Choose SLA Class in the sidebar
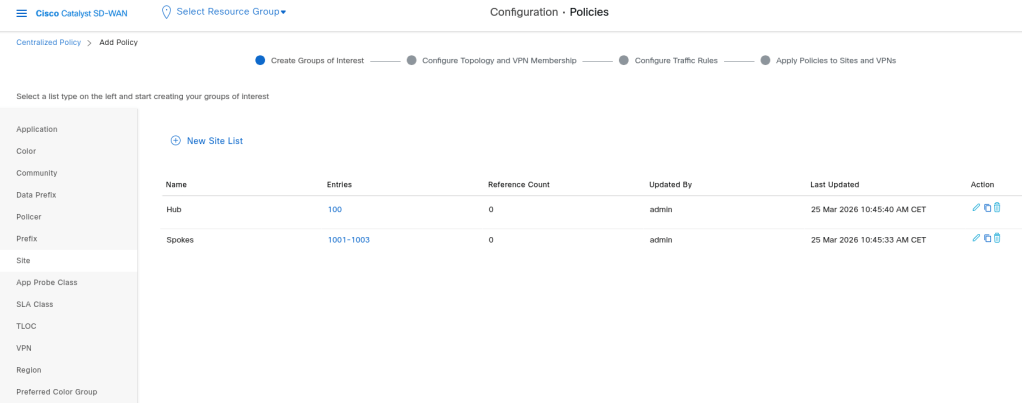This screenshot has height=403, width=1022. (x=34, y=304)
